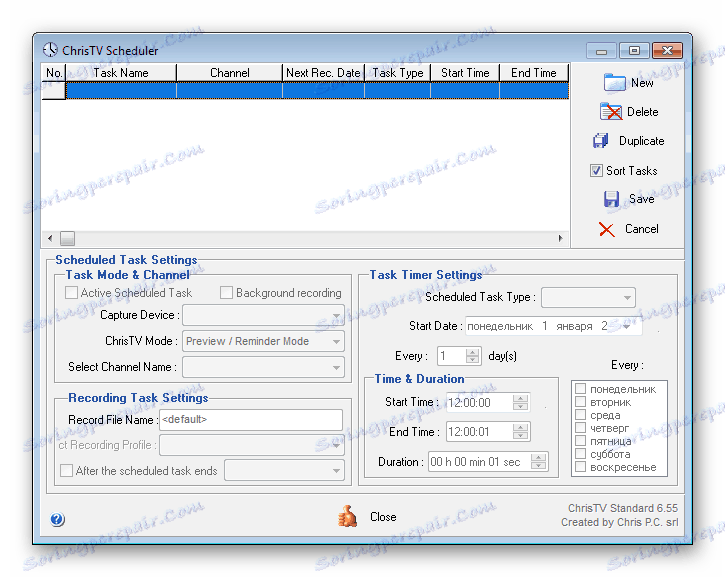Click the Save floppy disk icon
Screen dimensions: 725x577
pyautogui.click(x=611, y=199)
